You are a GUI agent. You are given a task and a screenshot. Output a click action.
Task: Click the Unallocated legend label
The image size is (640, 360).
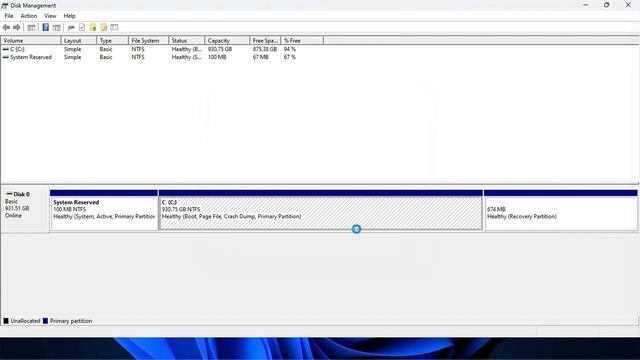click(25, 321)
